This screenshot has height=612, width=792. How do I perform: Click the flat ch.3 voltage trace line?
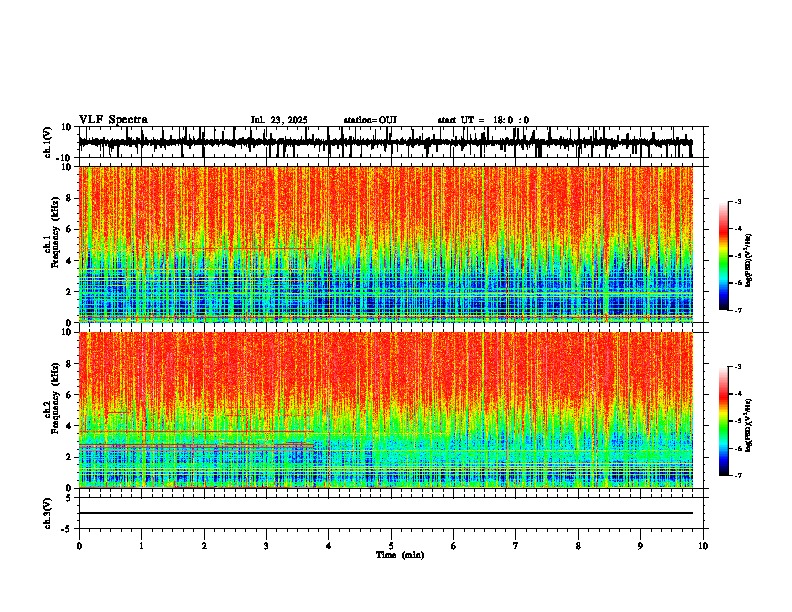click(386, 513)
